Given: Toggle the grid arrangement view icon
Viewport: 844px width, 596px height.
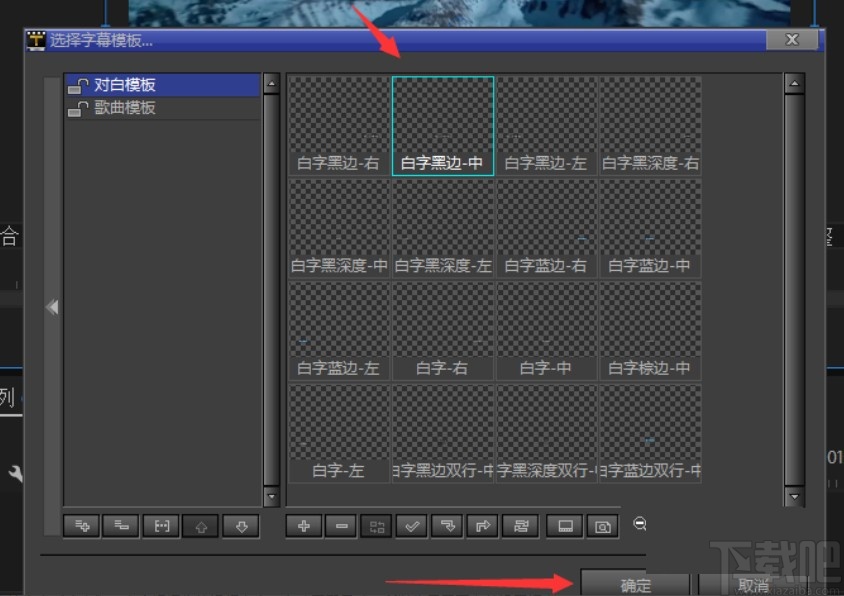Looking at the screenshot, I should [375, 526].
